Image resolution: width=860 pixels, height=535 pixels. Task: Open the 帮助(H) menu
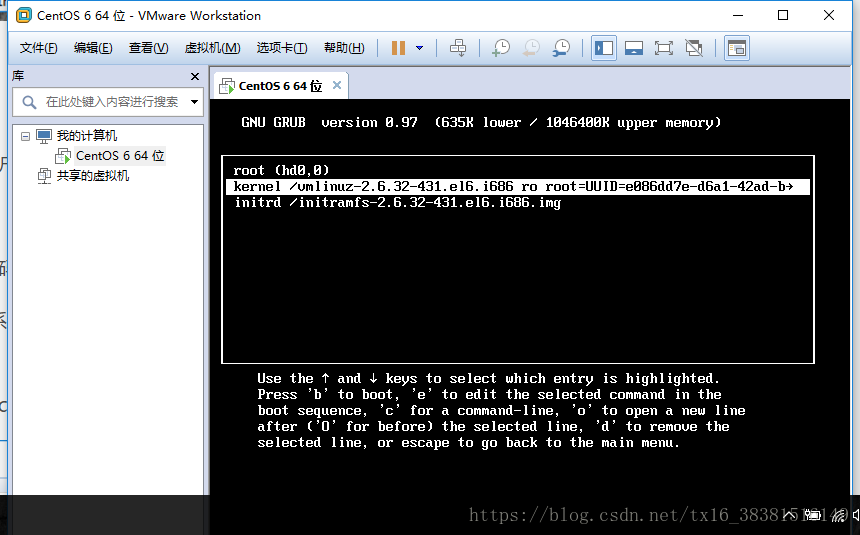point(344,48)
